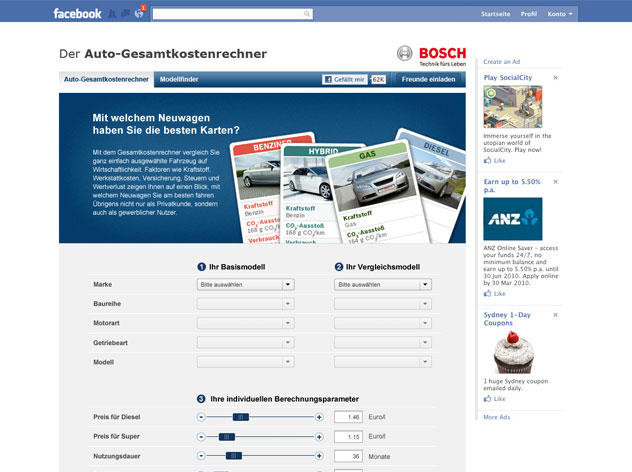
Task: Click the Preis für Diesel slider handle
Action: tap(239, 416)
